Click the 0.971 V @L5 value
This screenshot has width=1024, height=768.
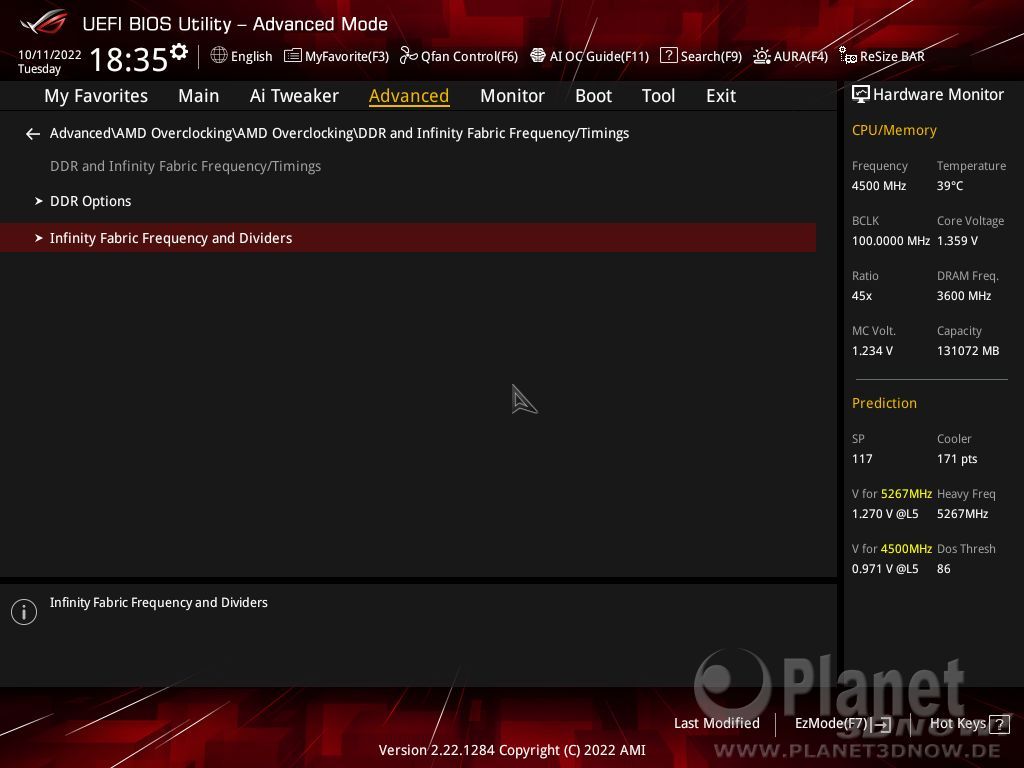[885, 569]
